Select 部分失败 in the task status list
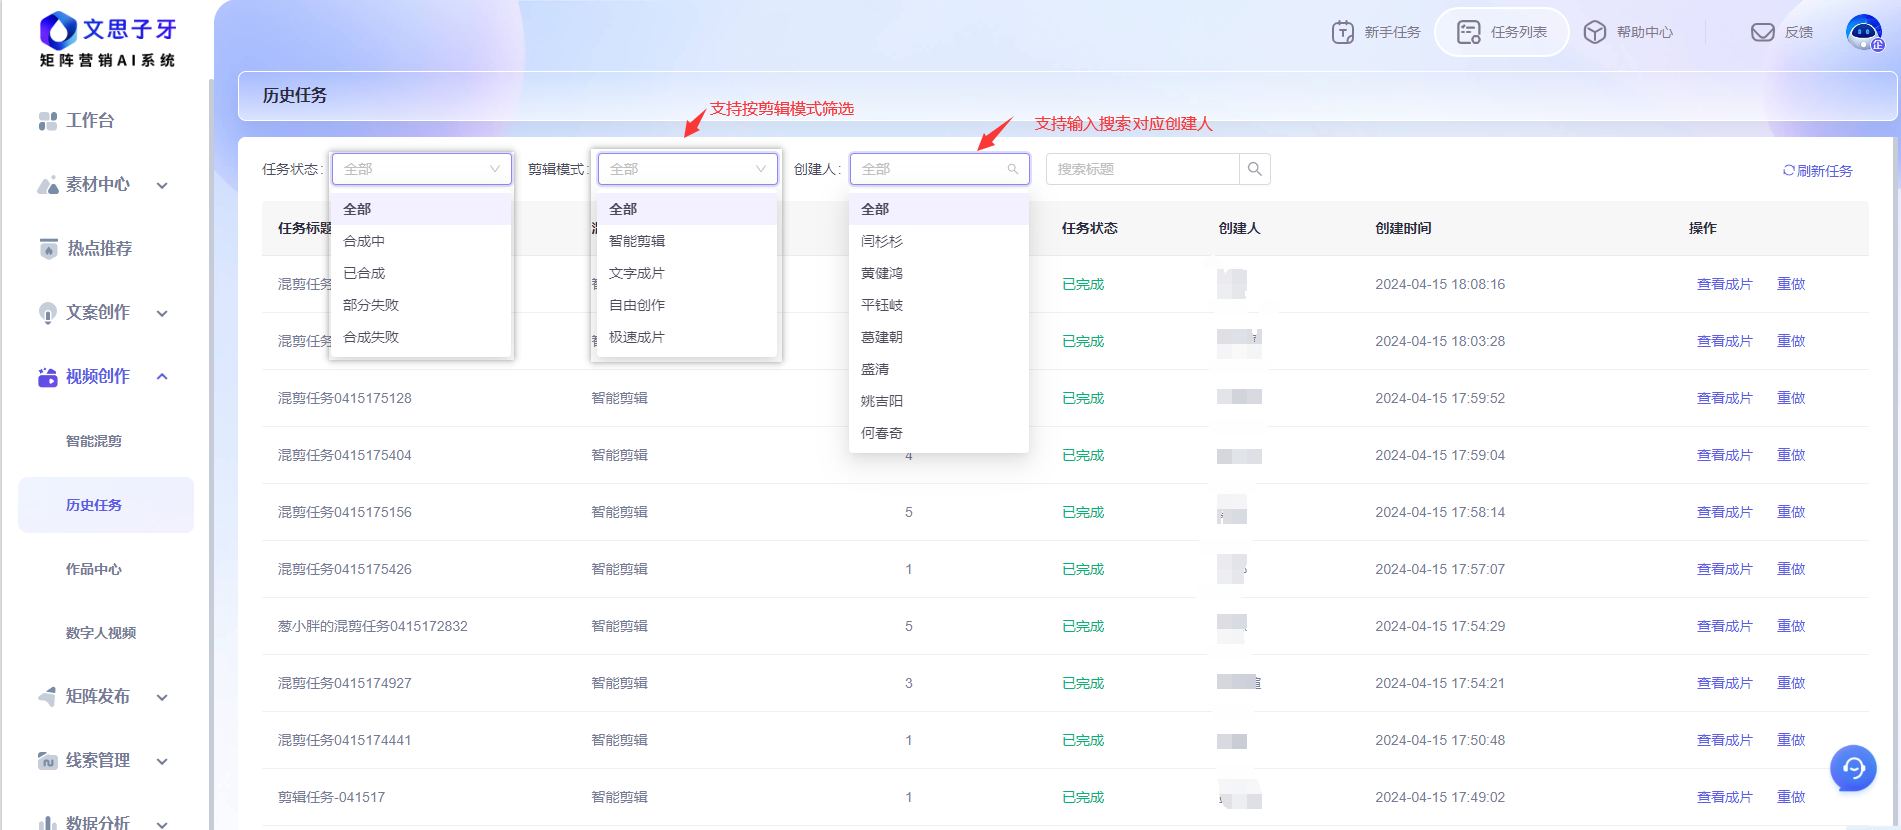 pyautogui.click(x=422, y=305)
